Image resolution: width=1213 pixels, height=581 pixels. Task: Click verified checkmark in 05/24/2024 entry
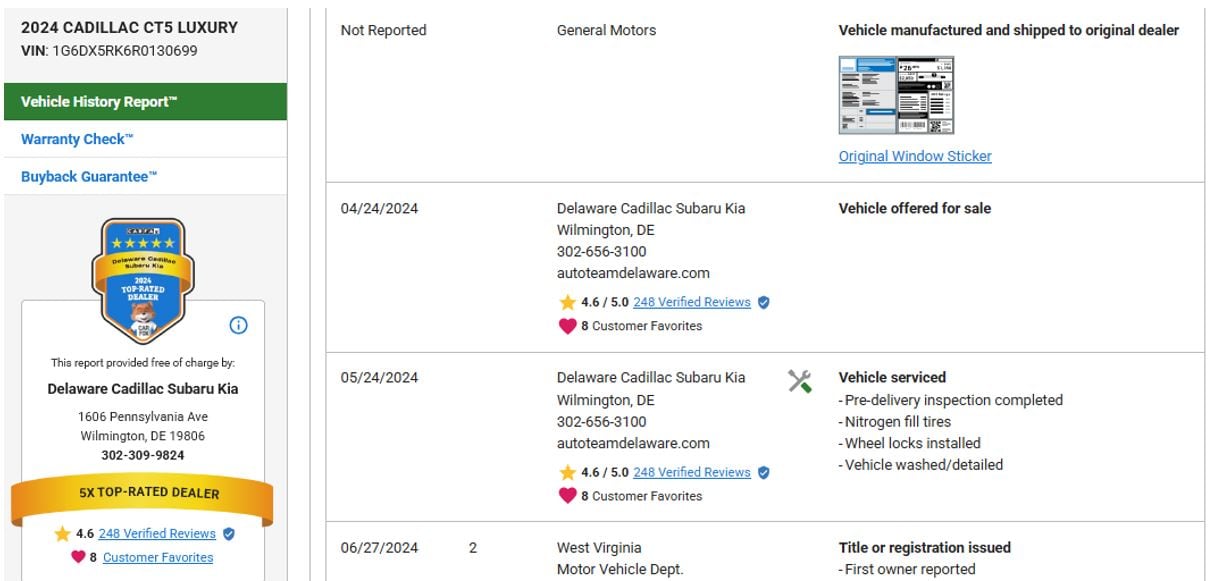click(764, 472)
